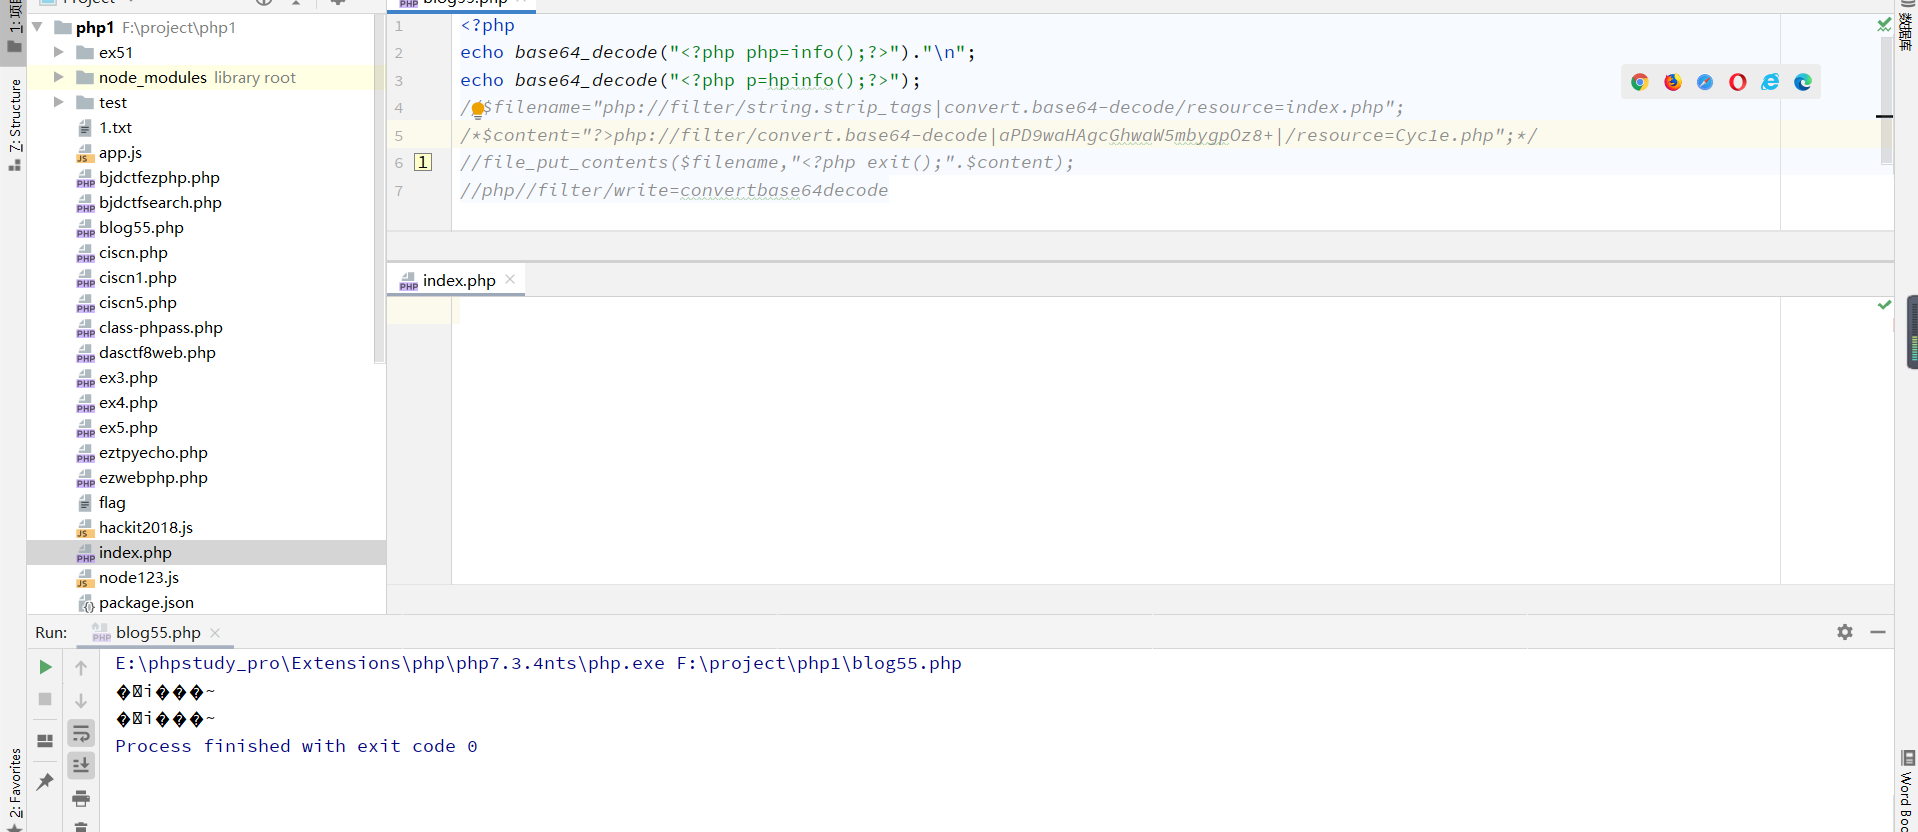Select the flag file

112,502
